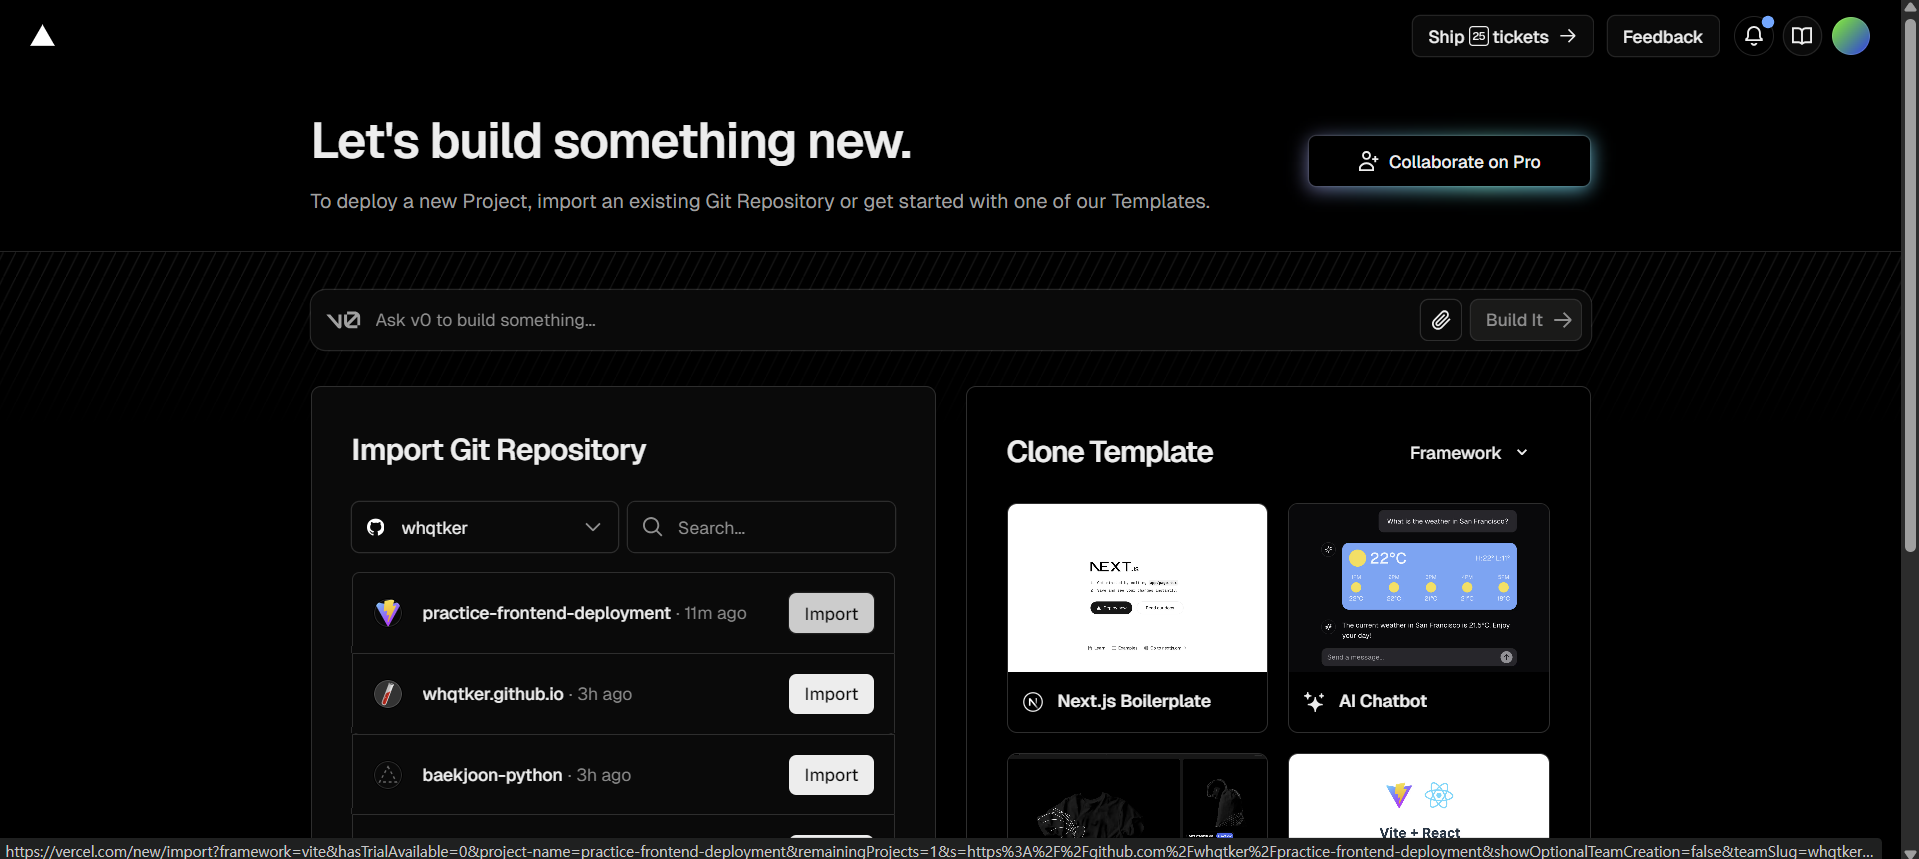Focus the Ask v0 prompt field

(x=890, y=320)
